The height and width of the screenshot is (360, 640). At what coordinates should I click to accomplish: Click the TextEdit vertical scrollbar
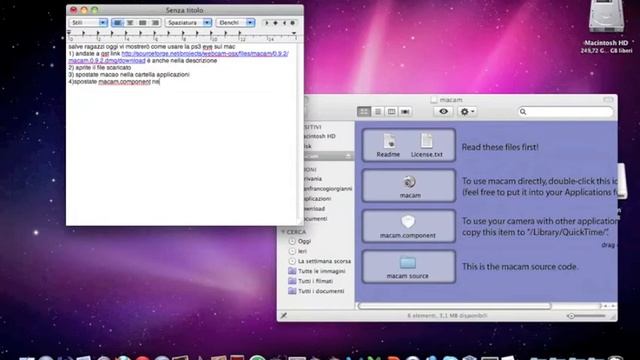pyautogui.click(x=301, y=131)
